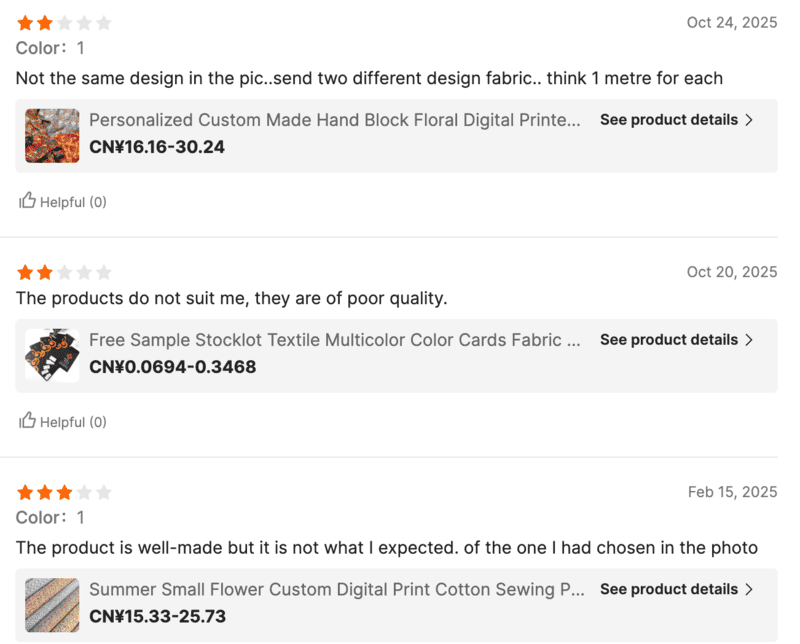Click the fourth gray star on the first review
This screenshot has width=800, height=644.
pyautogui.click(x=85, y=22)
